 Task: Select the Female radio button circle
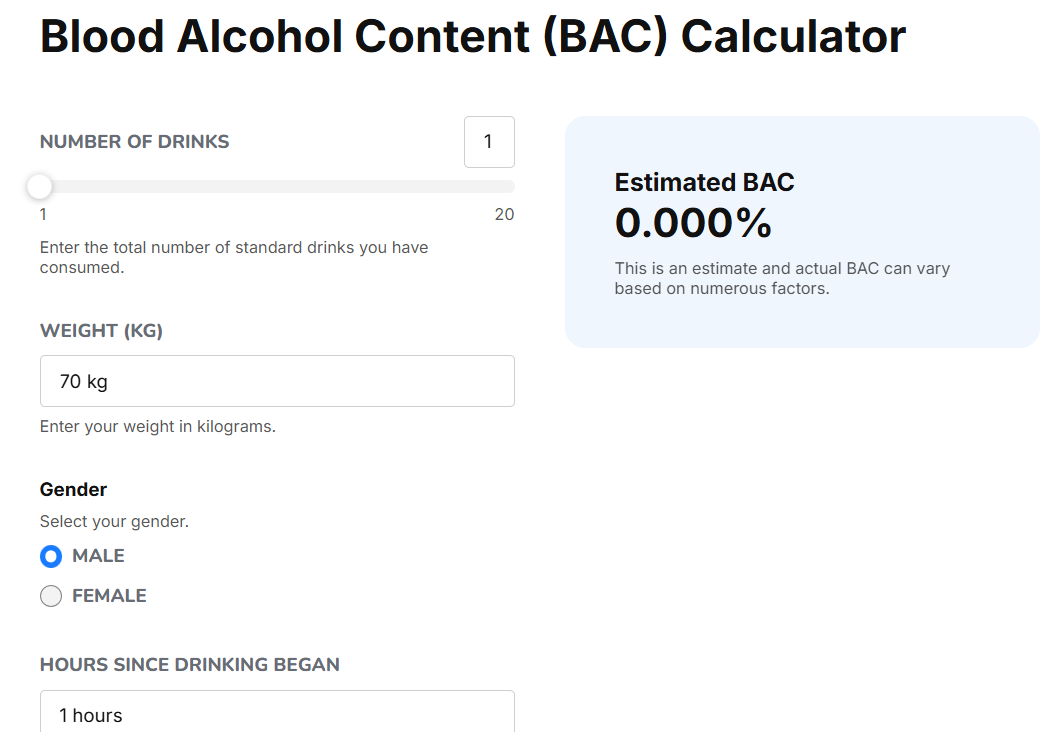coord(51,596)
